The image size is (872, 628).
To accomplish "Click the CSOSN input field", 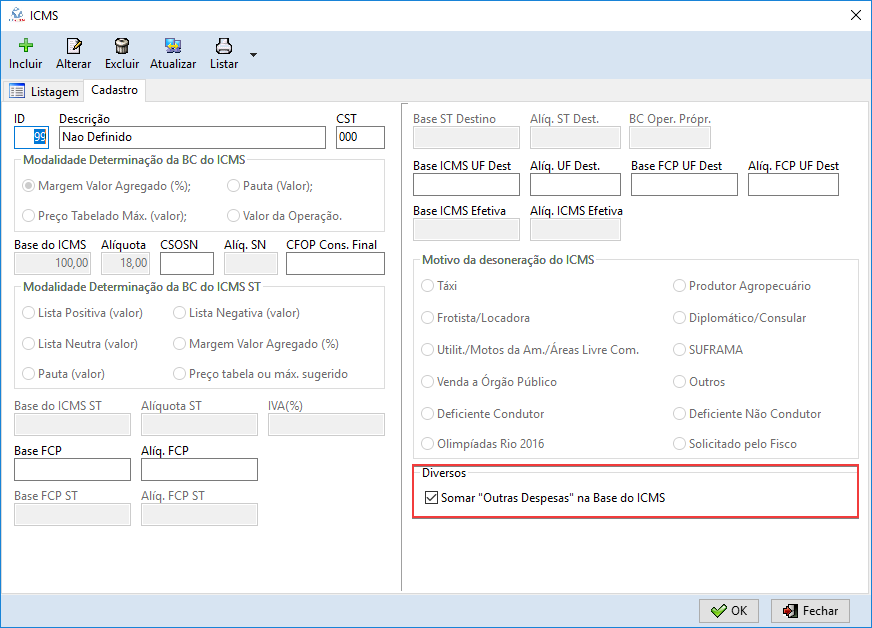I will pyautogui.click(x=187, y=263).
